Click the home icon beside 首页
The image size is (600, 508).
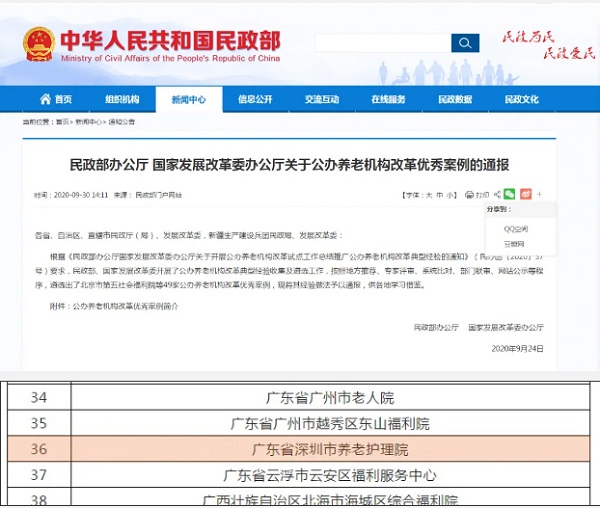pyautogui.click(x=45, y=99)
